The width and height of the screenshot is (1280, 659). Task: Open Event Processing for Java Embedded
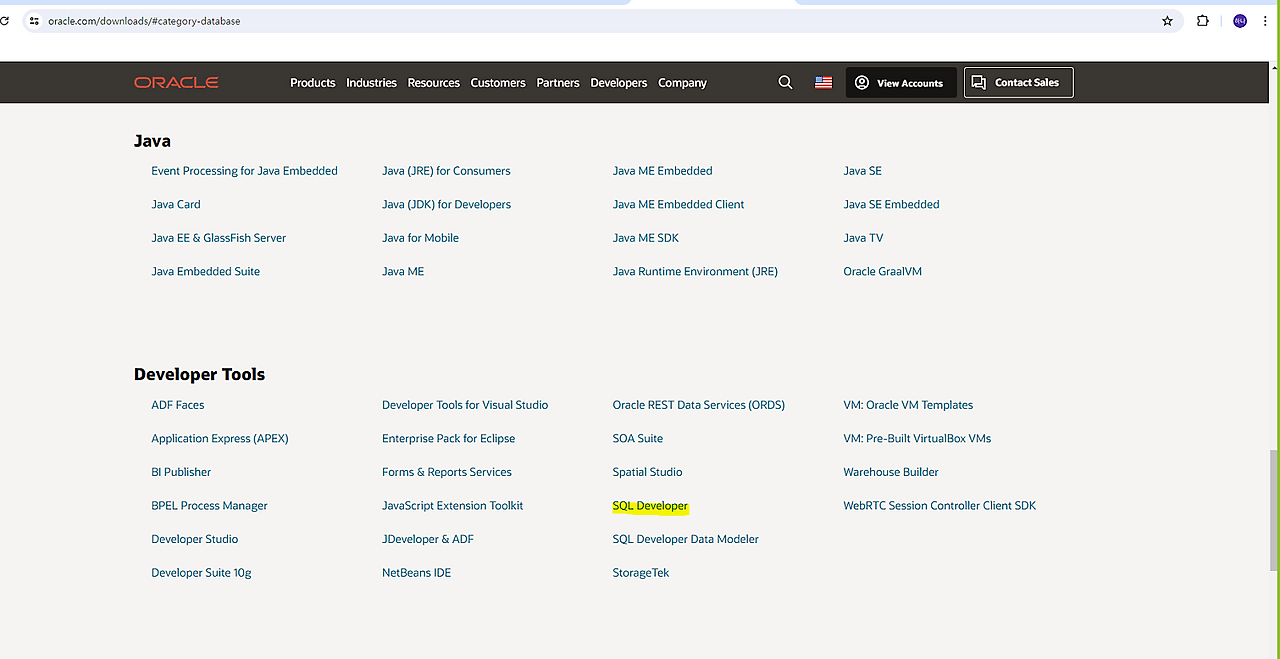[x=244, y=171]
